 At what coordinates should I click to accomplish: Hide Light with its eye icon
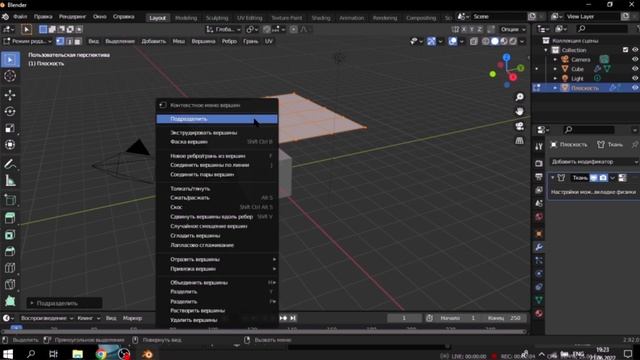pos(635,78)
